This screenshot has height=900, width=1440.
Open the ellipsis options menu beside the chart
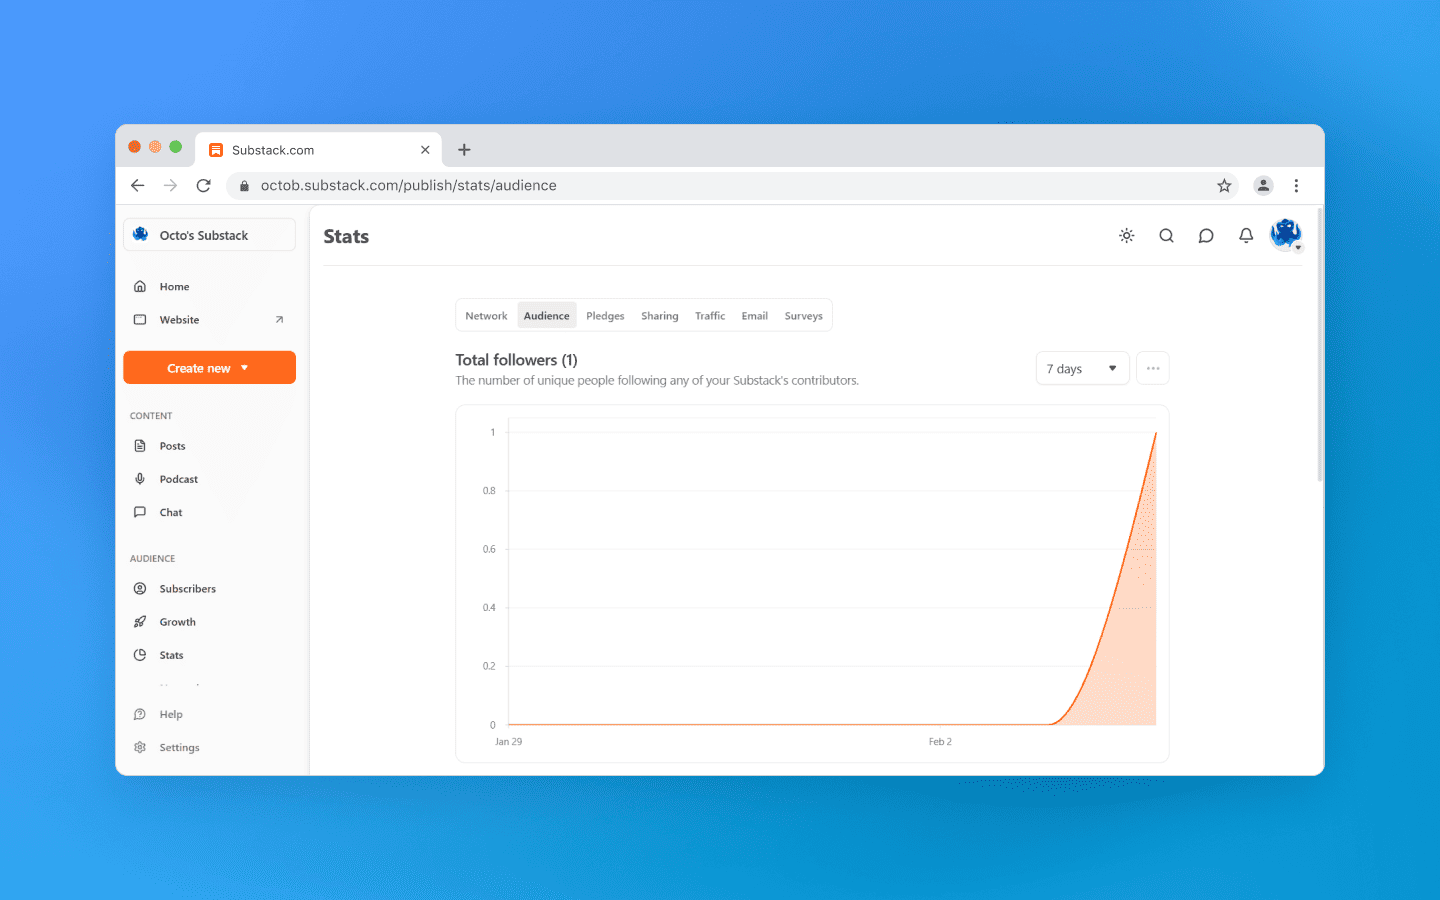point(1152,368)
